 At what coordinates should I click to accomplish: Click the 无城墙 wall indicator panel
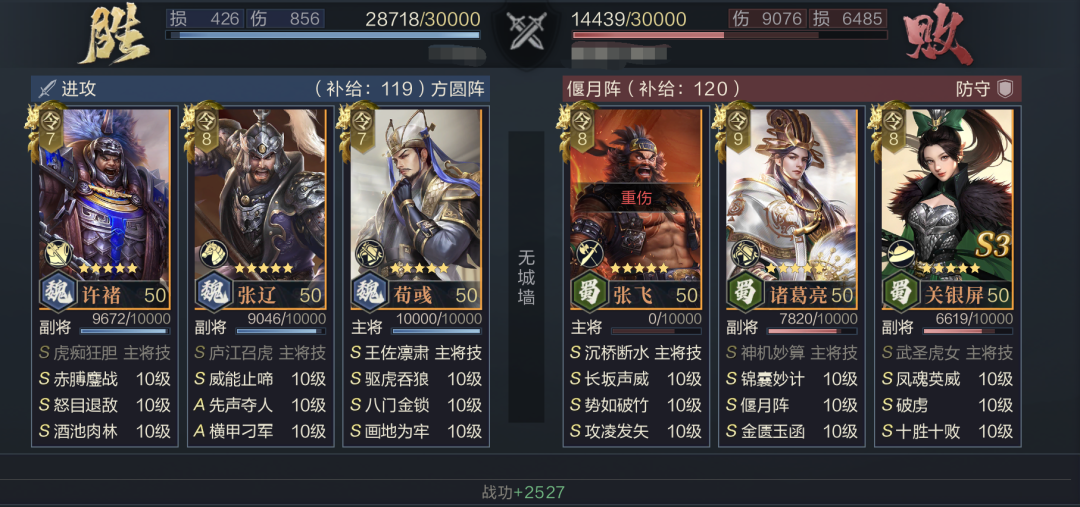(526, 277)
